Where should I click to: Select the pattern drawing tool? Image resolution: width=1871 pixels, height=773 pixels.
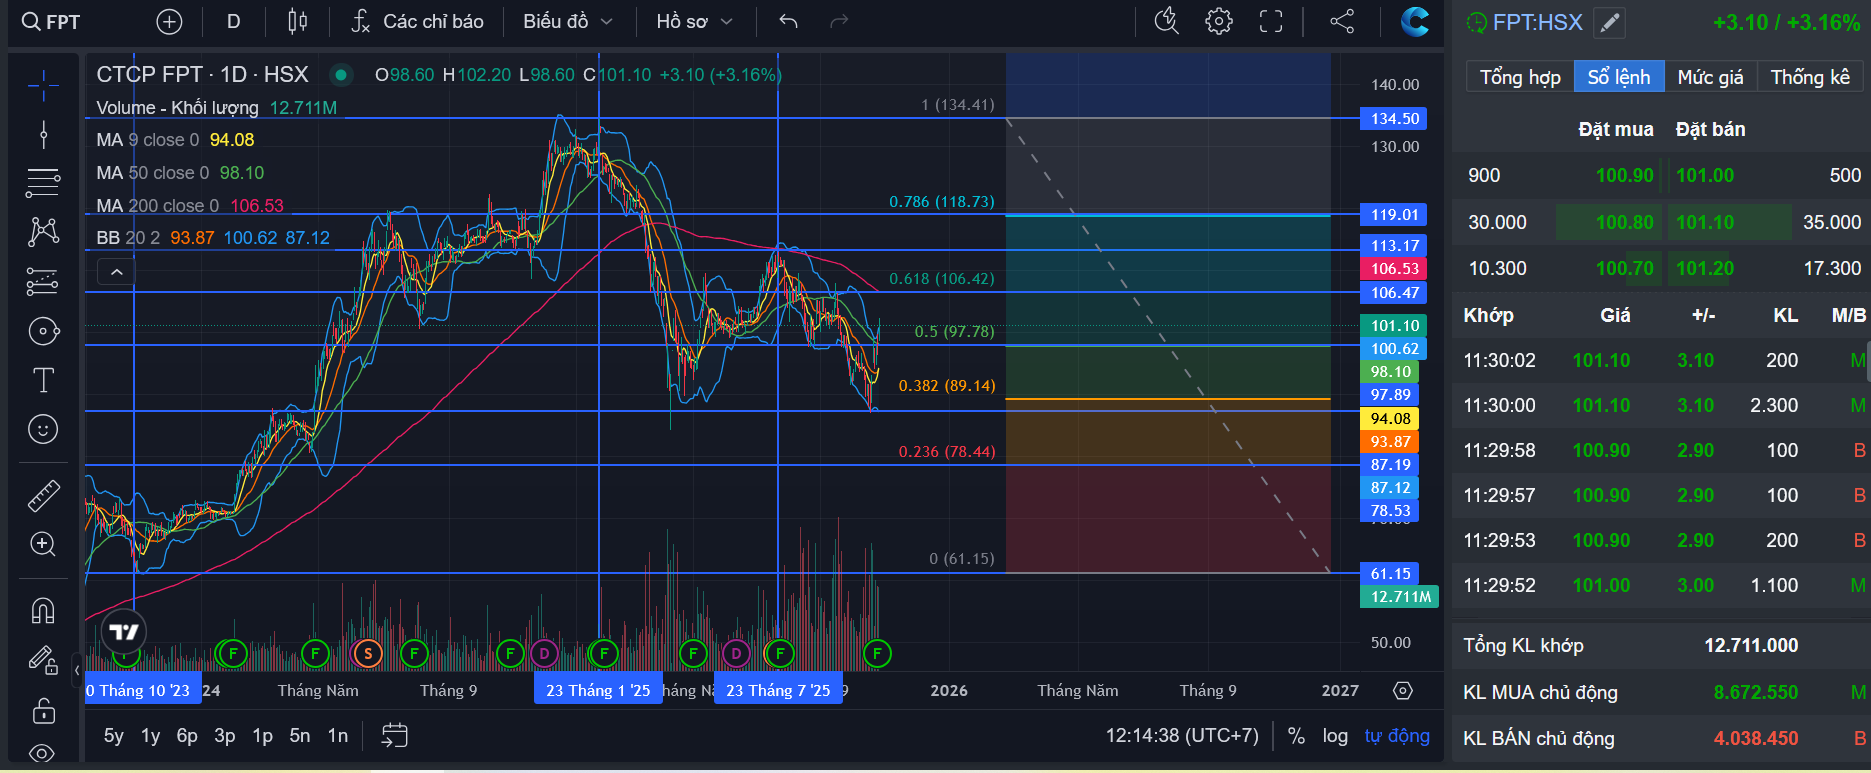click(x=43, y=232)
